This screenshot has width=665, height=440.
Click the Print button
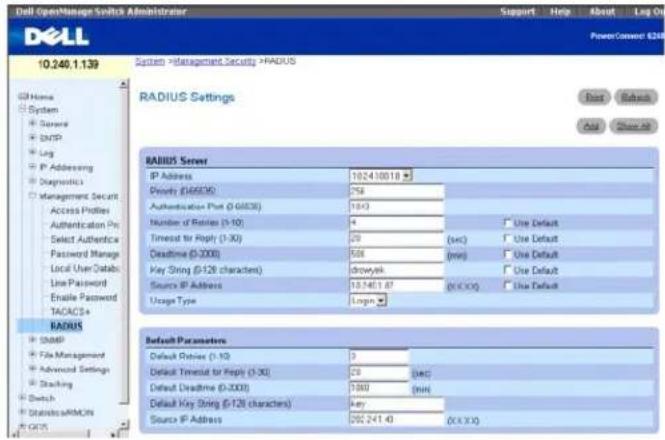(x=594, y=97)
